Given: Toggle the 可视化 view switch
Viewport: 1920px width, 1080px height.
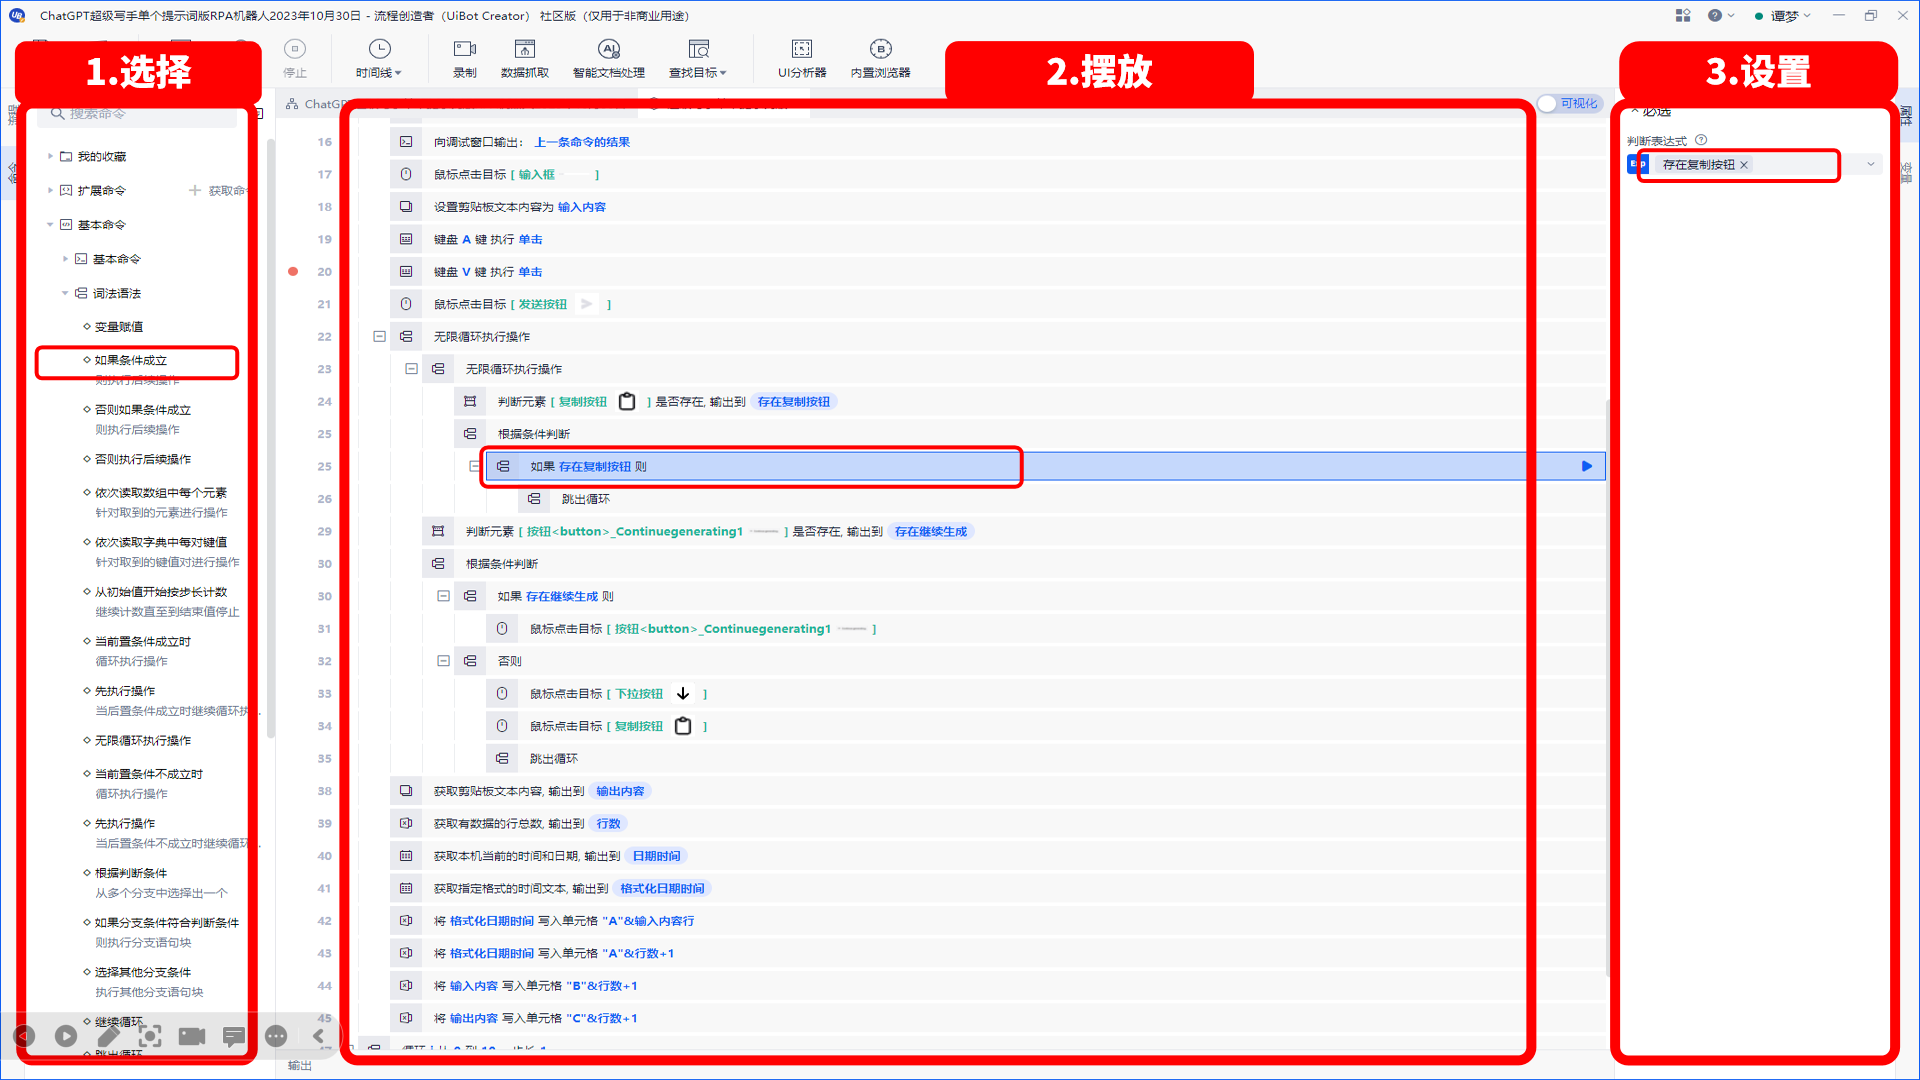Looking at the screenshot, I should 1569,103.
